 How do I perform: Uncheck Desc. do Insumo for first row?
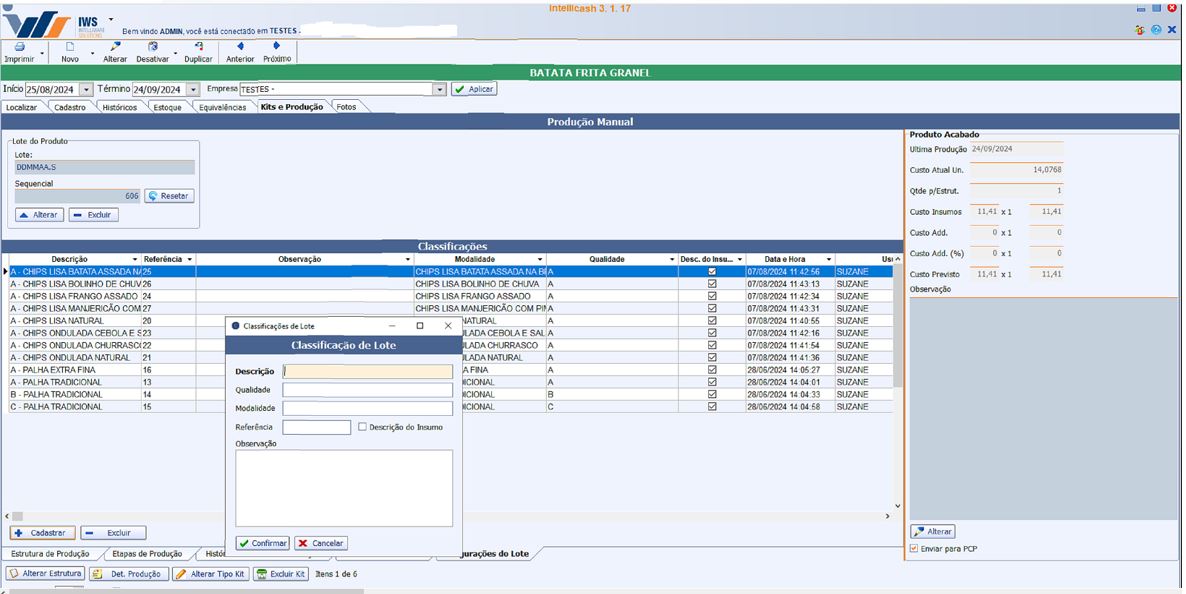(712, 271)
